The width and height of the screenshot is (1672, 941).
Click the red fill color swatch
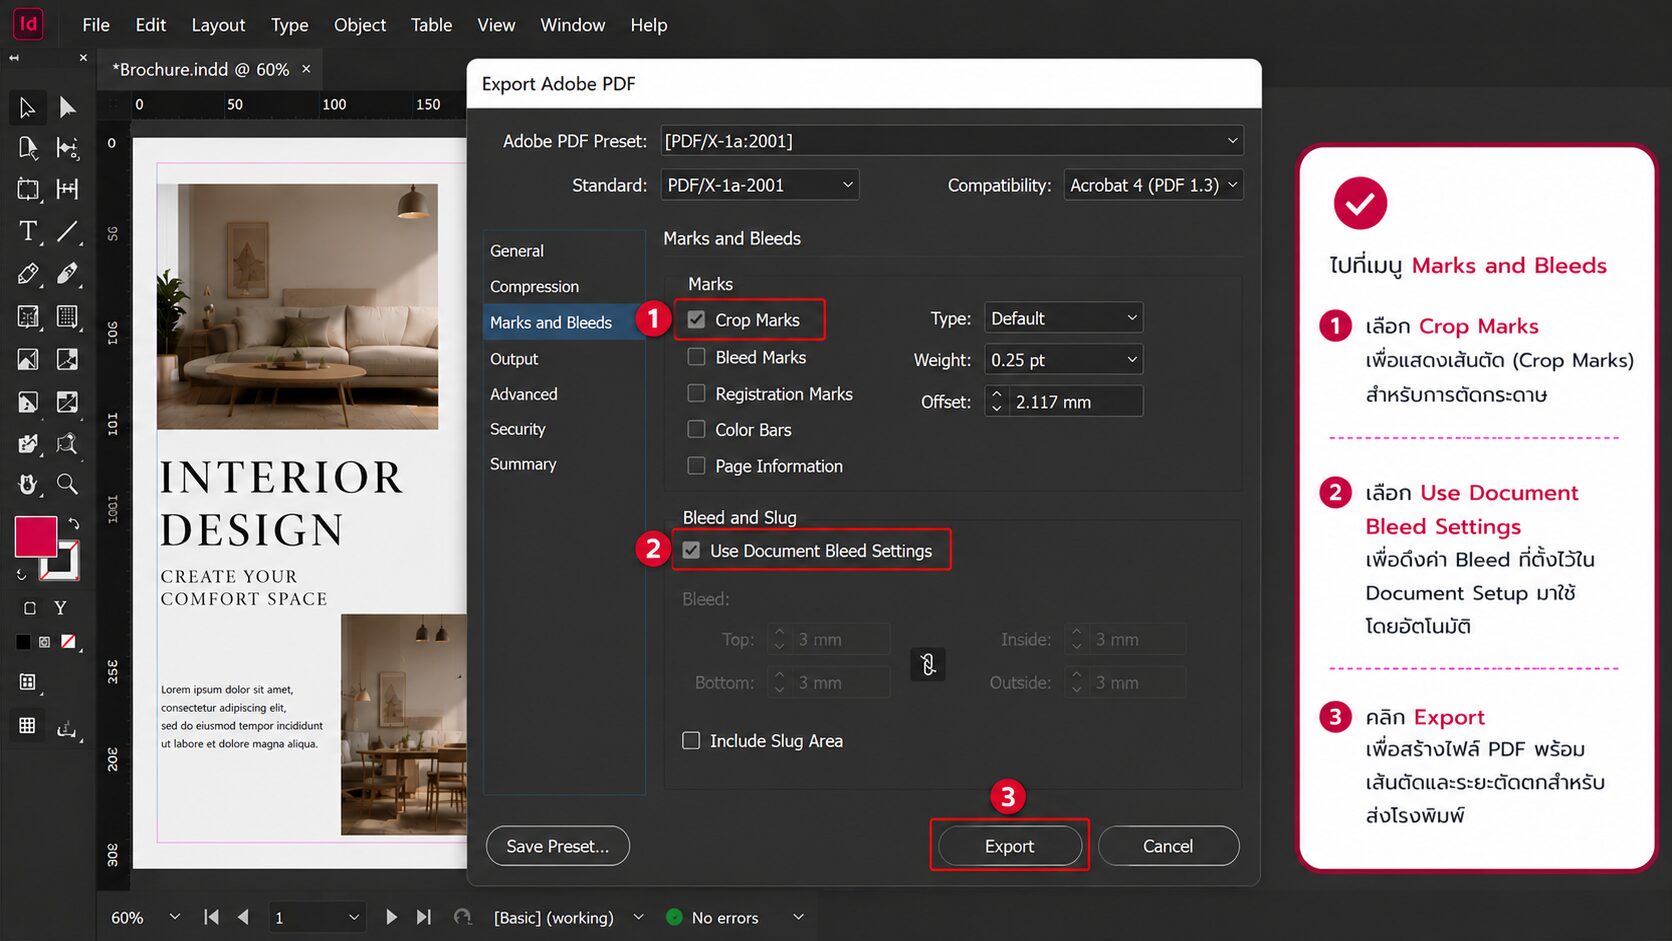pos(35,537)
